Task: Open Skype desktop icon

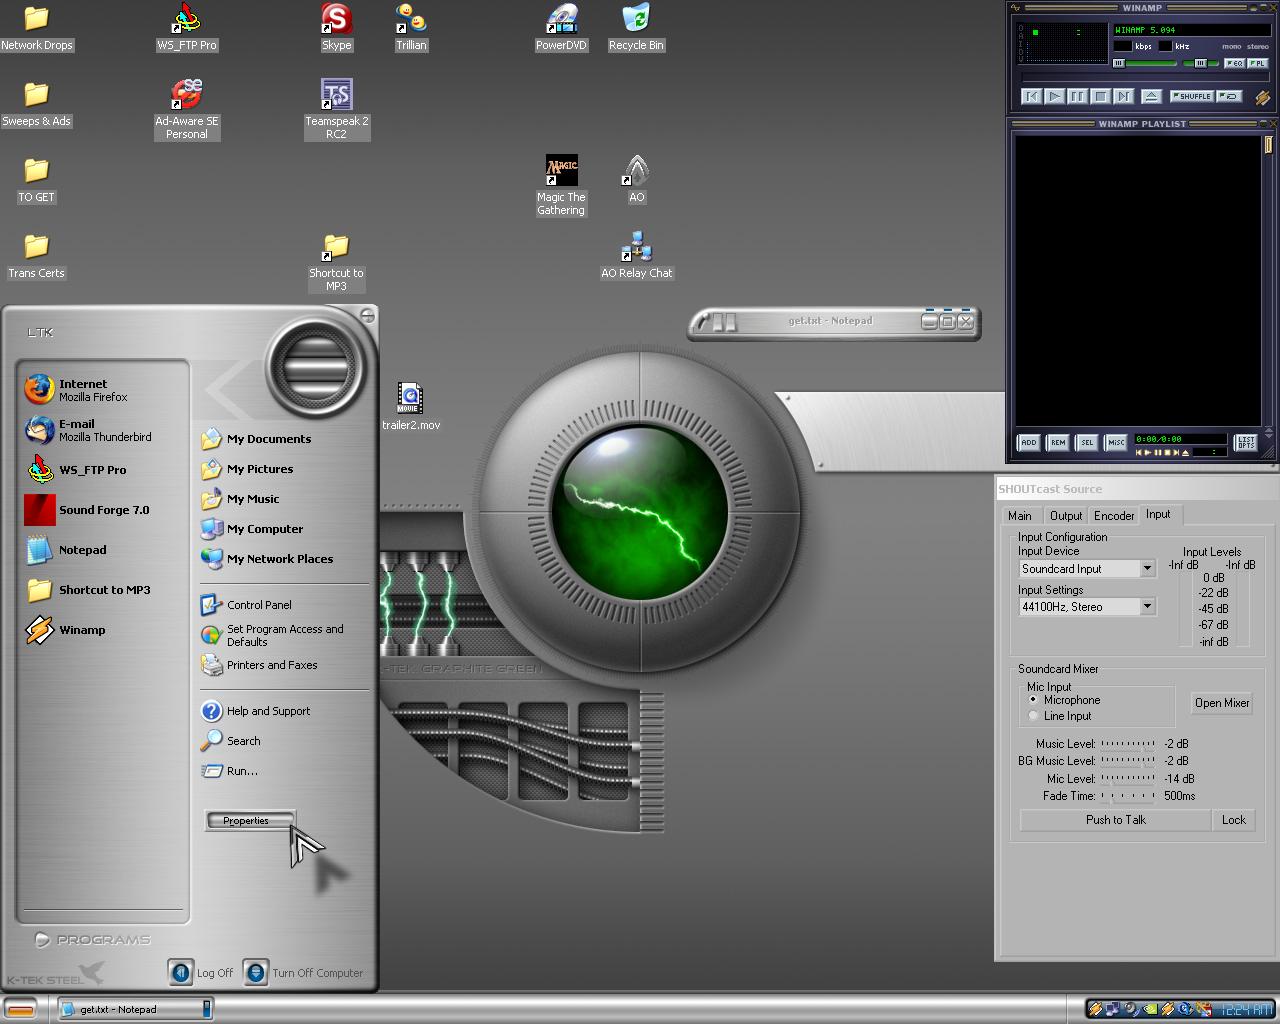Action: click(x=336, y=27)
